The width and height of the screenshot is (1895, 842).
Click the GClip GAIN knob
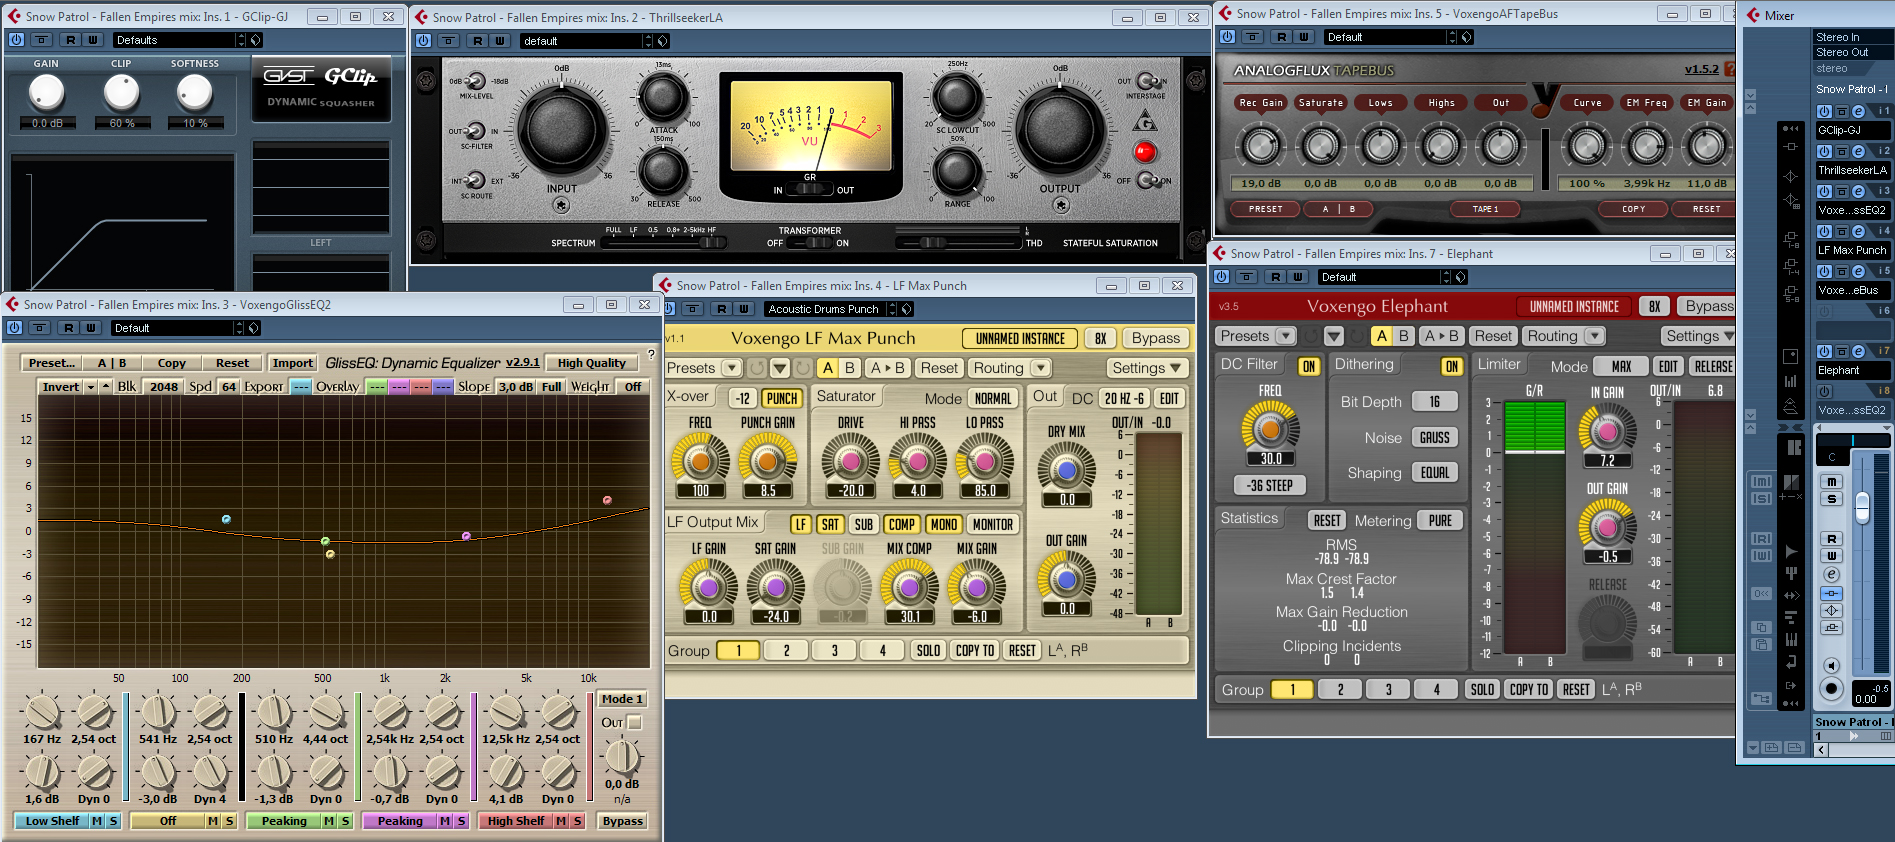(46, 93)
